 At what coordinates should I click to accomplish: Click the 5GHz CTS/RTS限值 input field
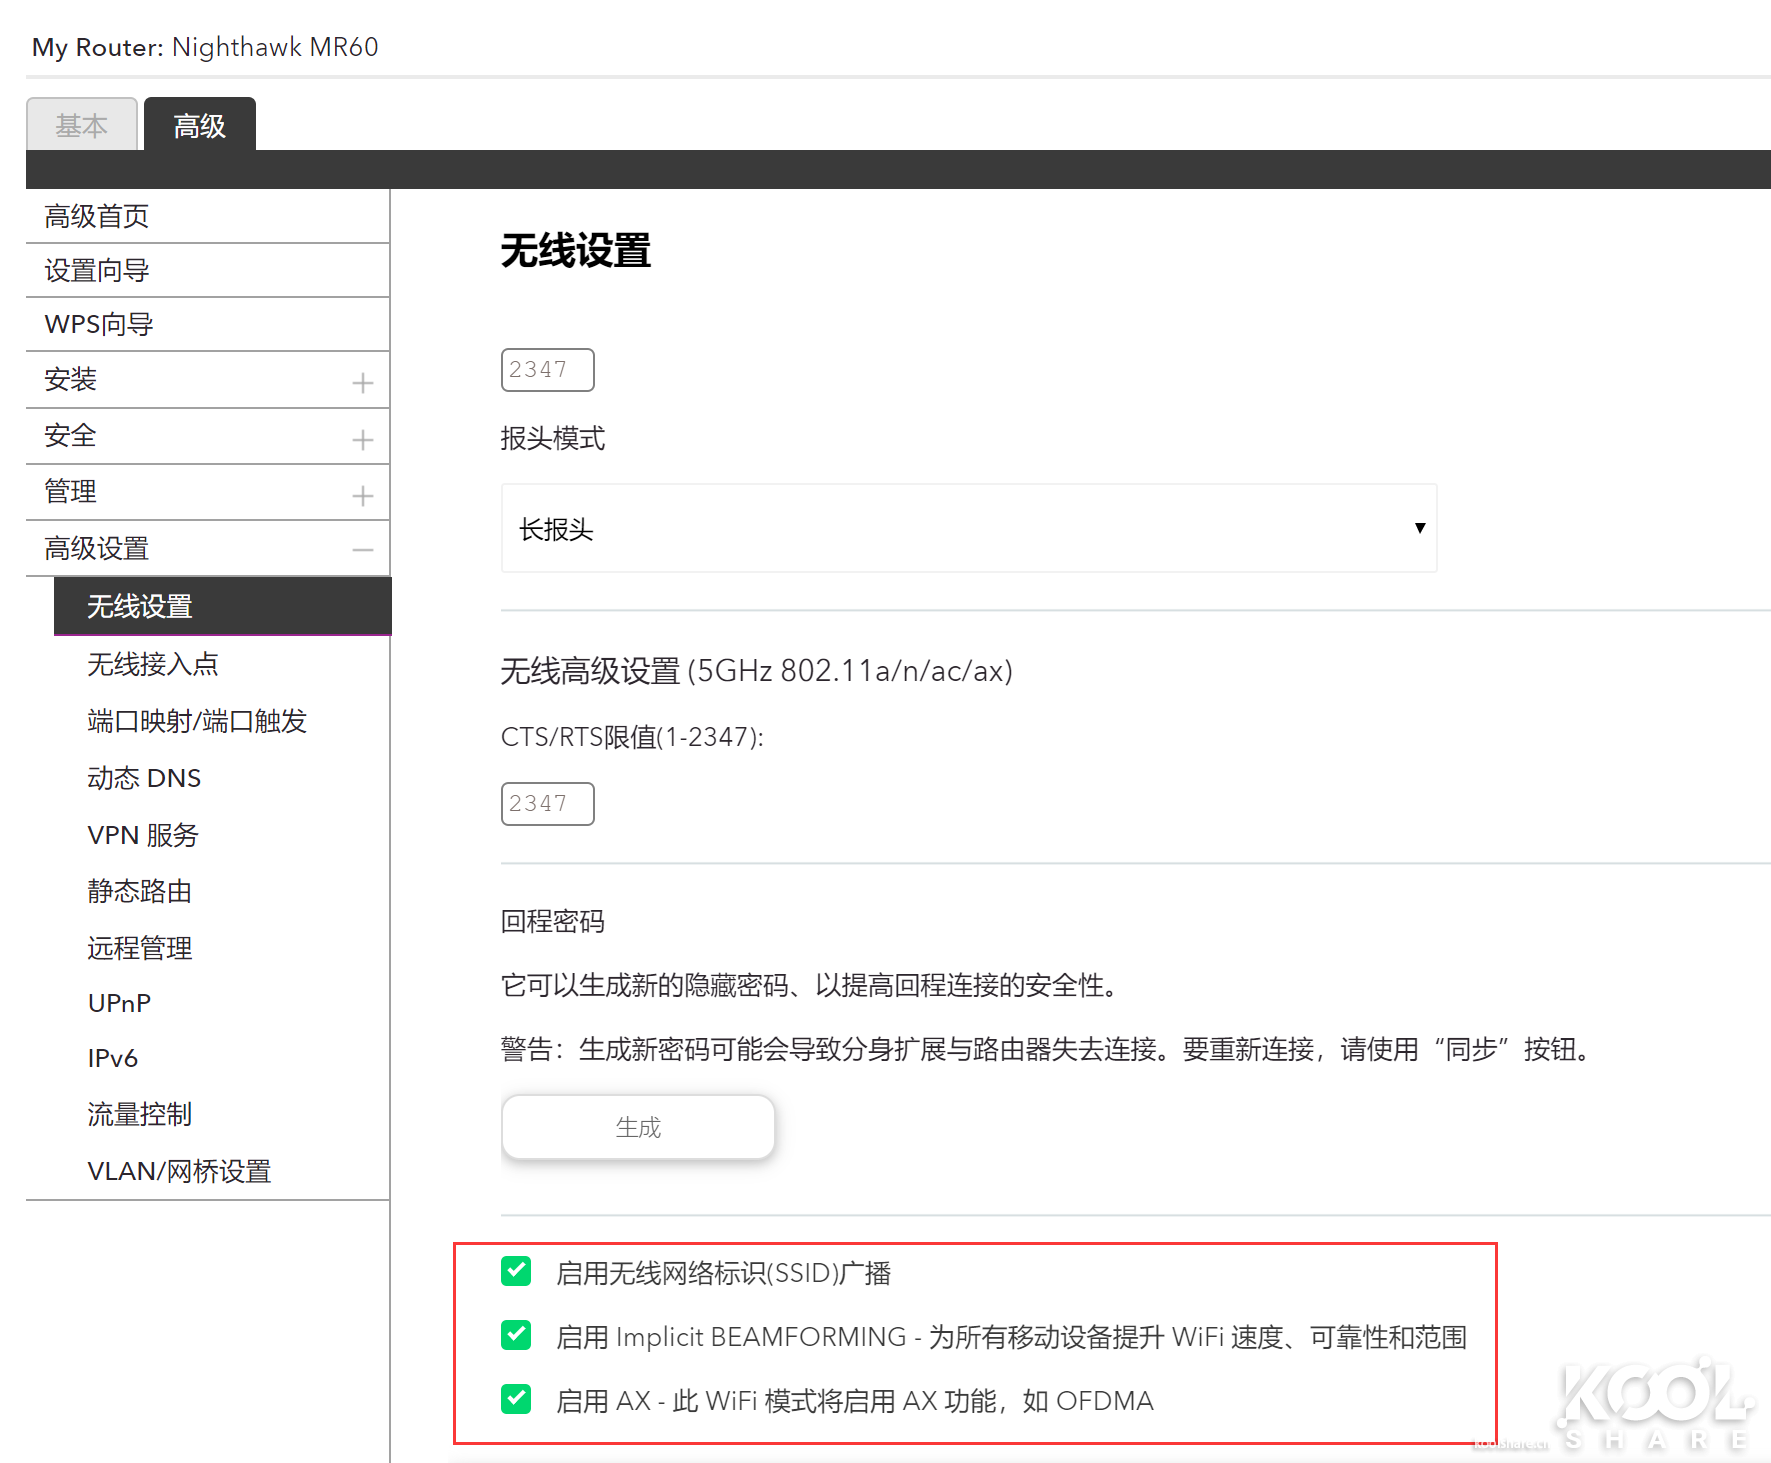548,804
